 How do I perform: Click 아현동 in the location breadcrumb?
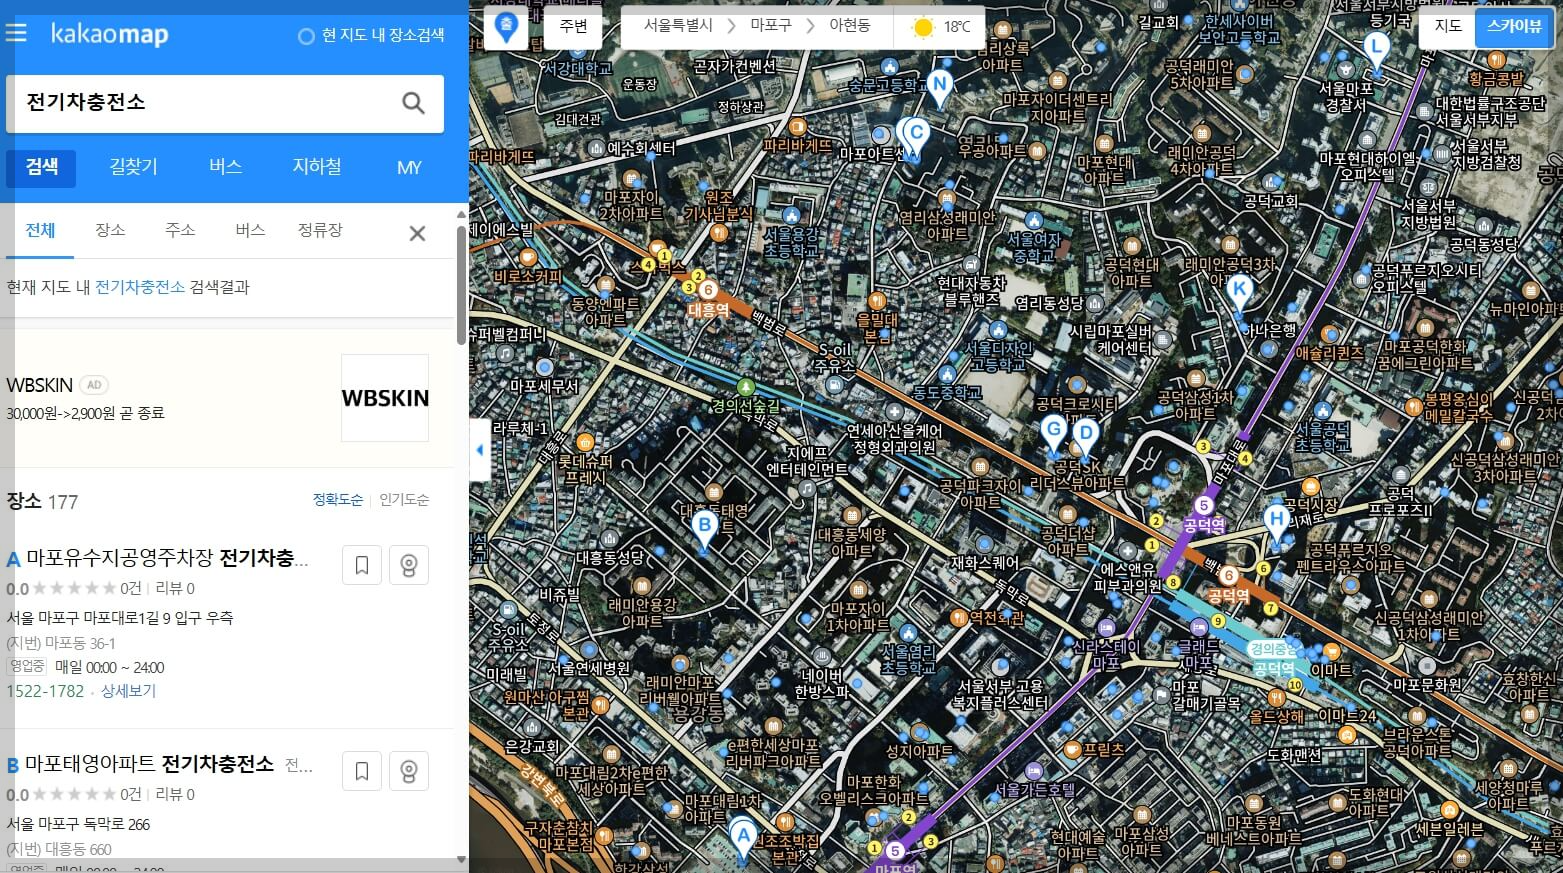(x=849, y=26)
